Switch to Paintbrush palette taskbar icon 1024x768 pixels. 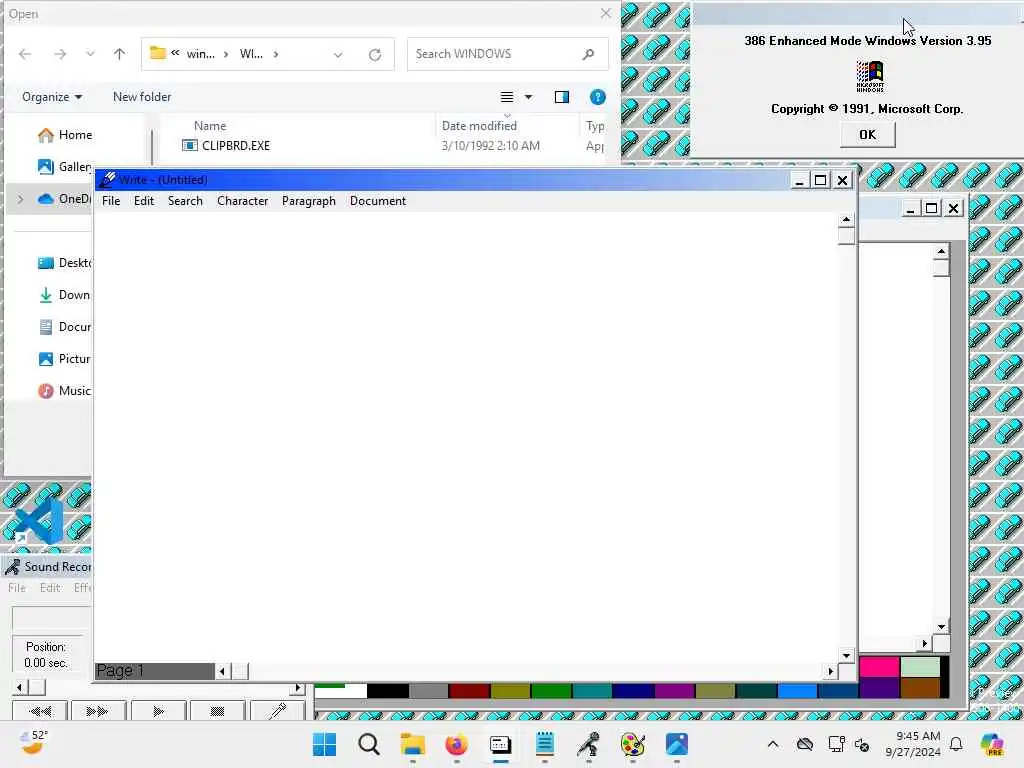633,744
